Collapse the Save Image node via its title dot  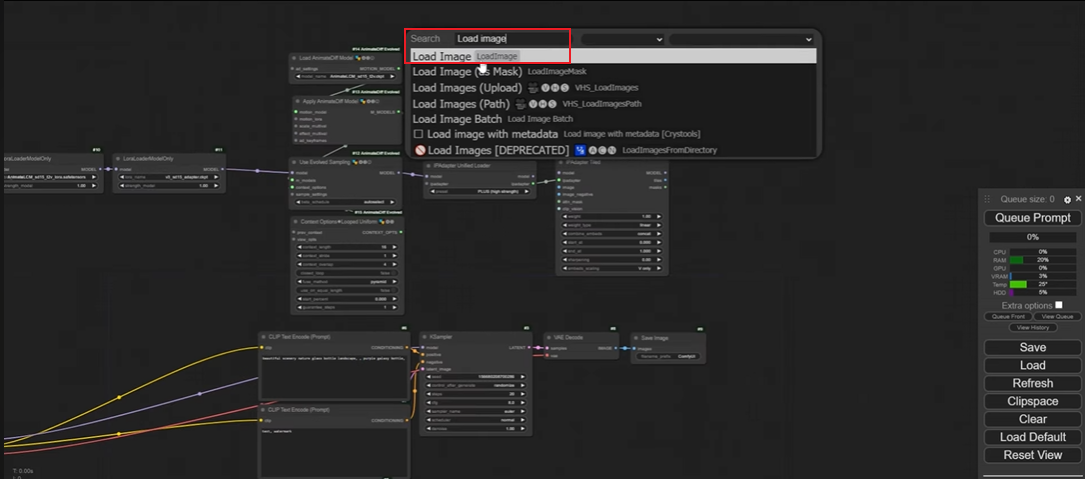pyautogui.click(x=636, y=337)
